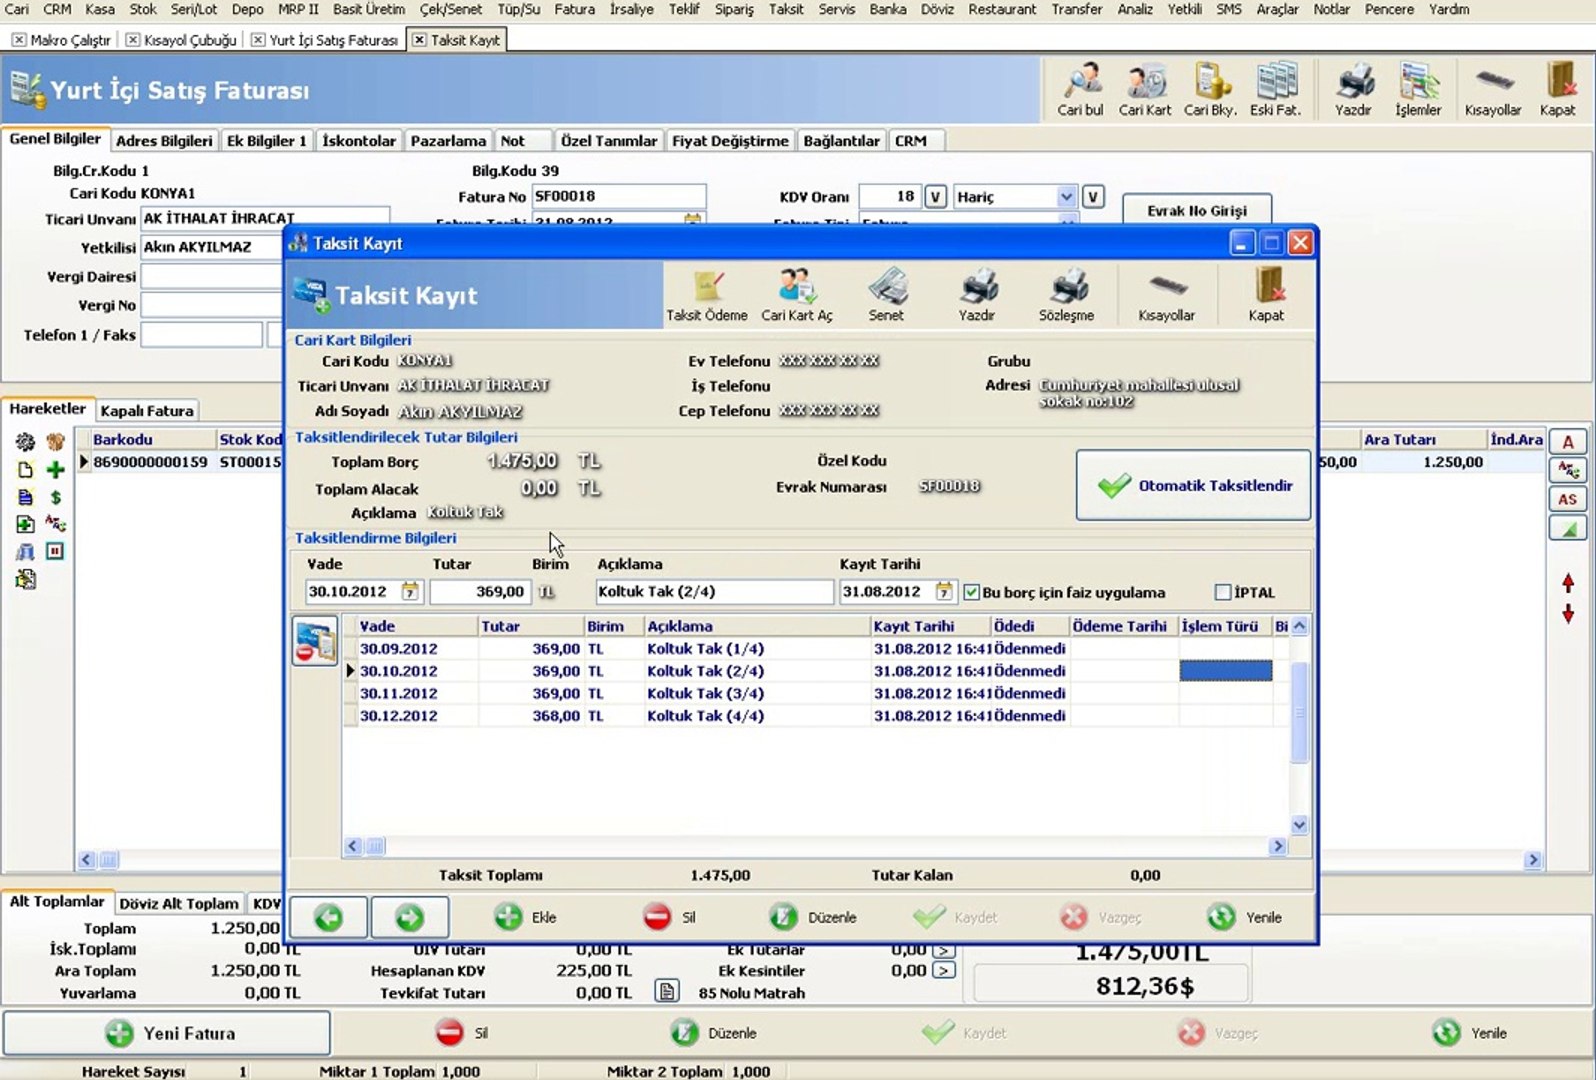The height and width of the screenshot is (1080, 1596).
Task: Click the V button next to KDV Oranı 18
Action: [935, 197]
